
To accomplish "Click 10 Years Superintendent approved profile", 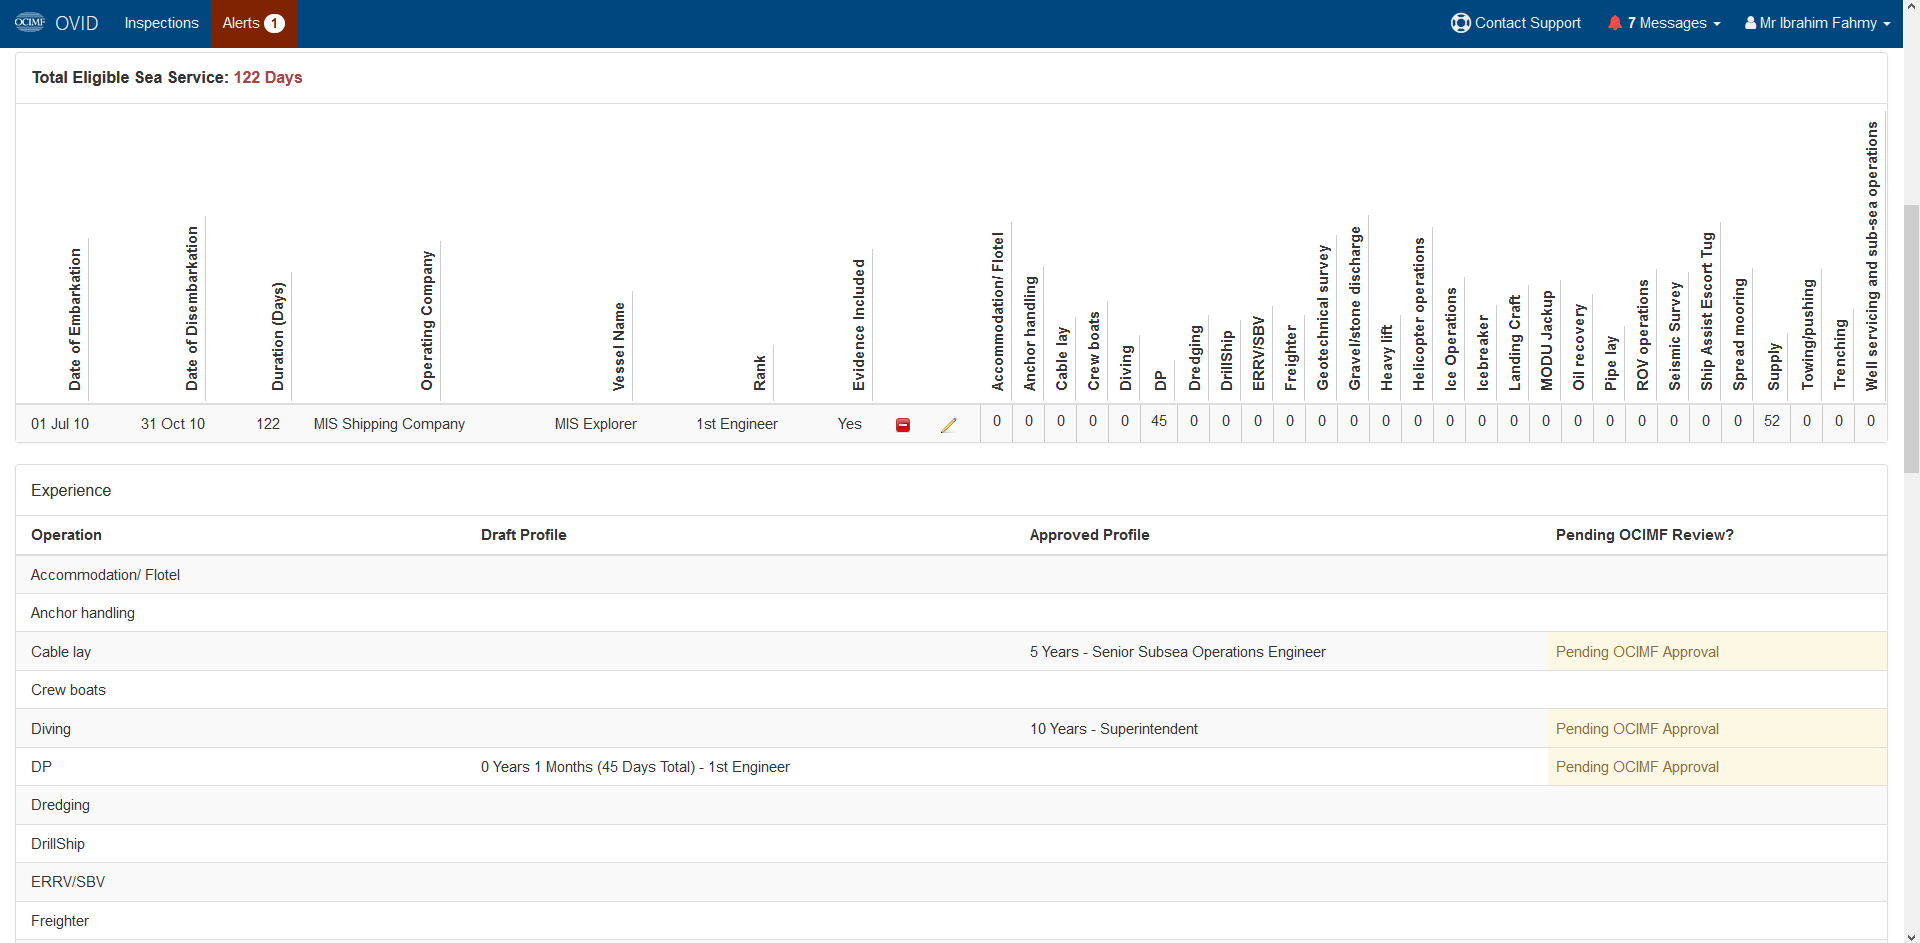I will pyautogui.click(x=1114, y=729).
